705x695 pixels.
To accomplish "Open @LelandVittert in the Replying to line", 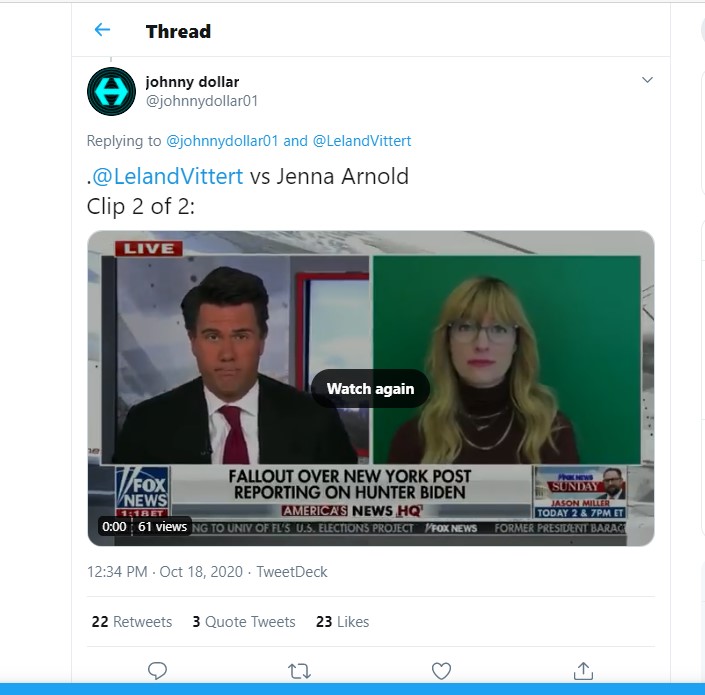I will tap(362, 141).
